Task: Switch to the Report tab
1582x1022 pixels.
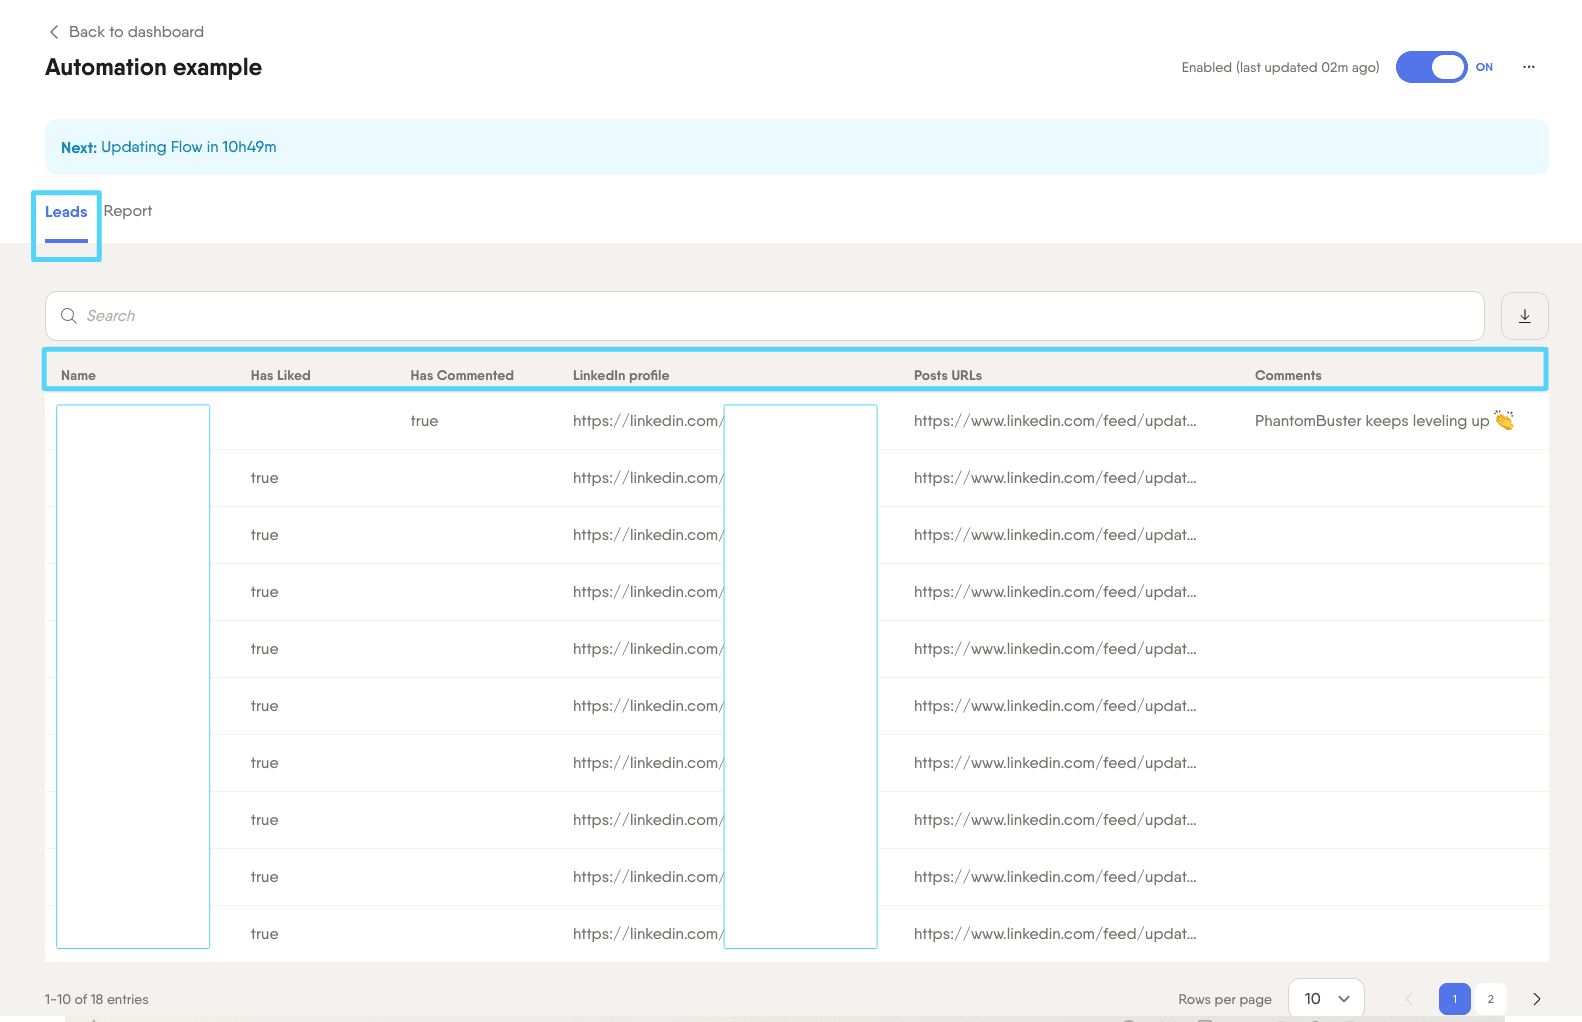Action: [x=128, y=211]
